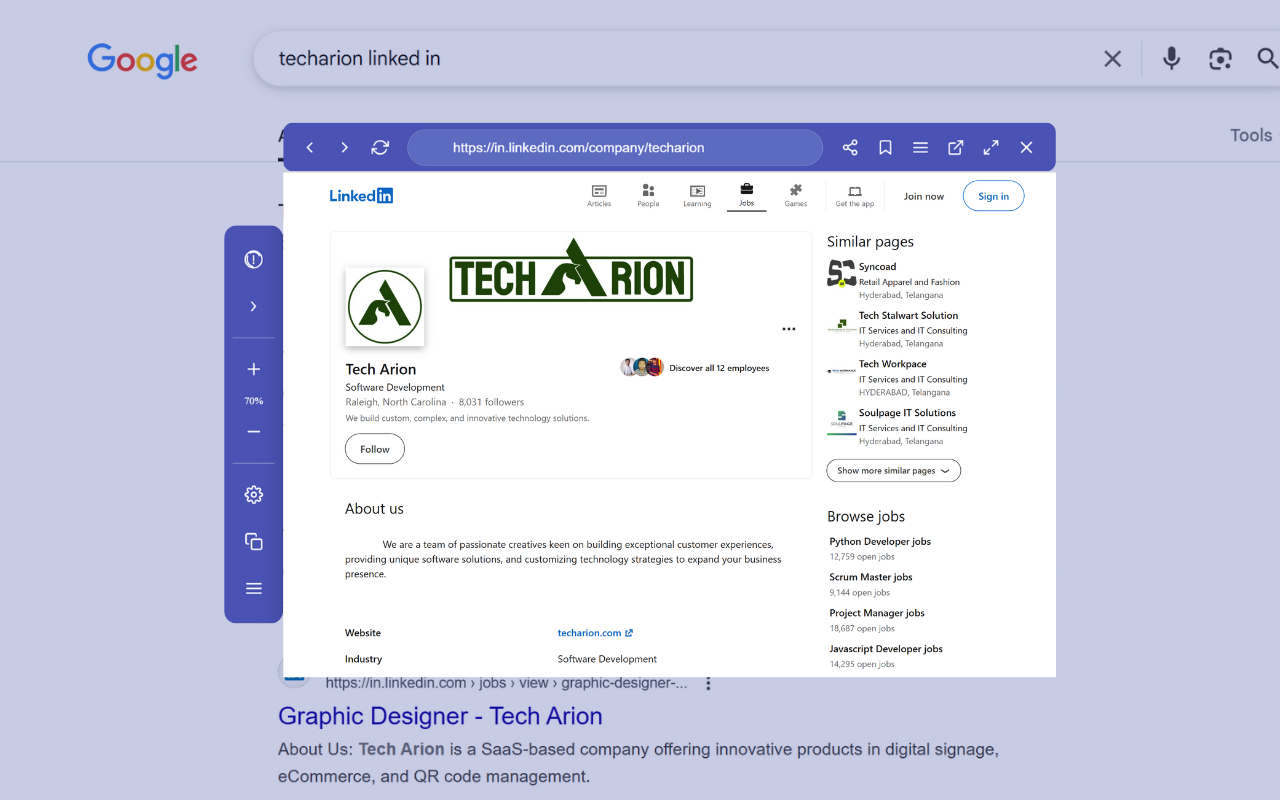Open Graphic Designer - Tech Arion result
The width and height of the screenshot is (1280, 800).
pos(440,716)
